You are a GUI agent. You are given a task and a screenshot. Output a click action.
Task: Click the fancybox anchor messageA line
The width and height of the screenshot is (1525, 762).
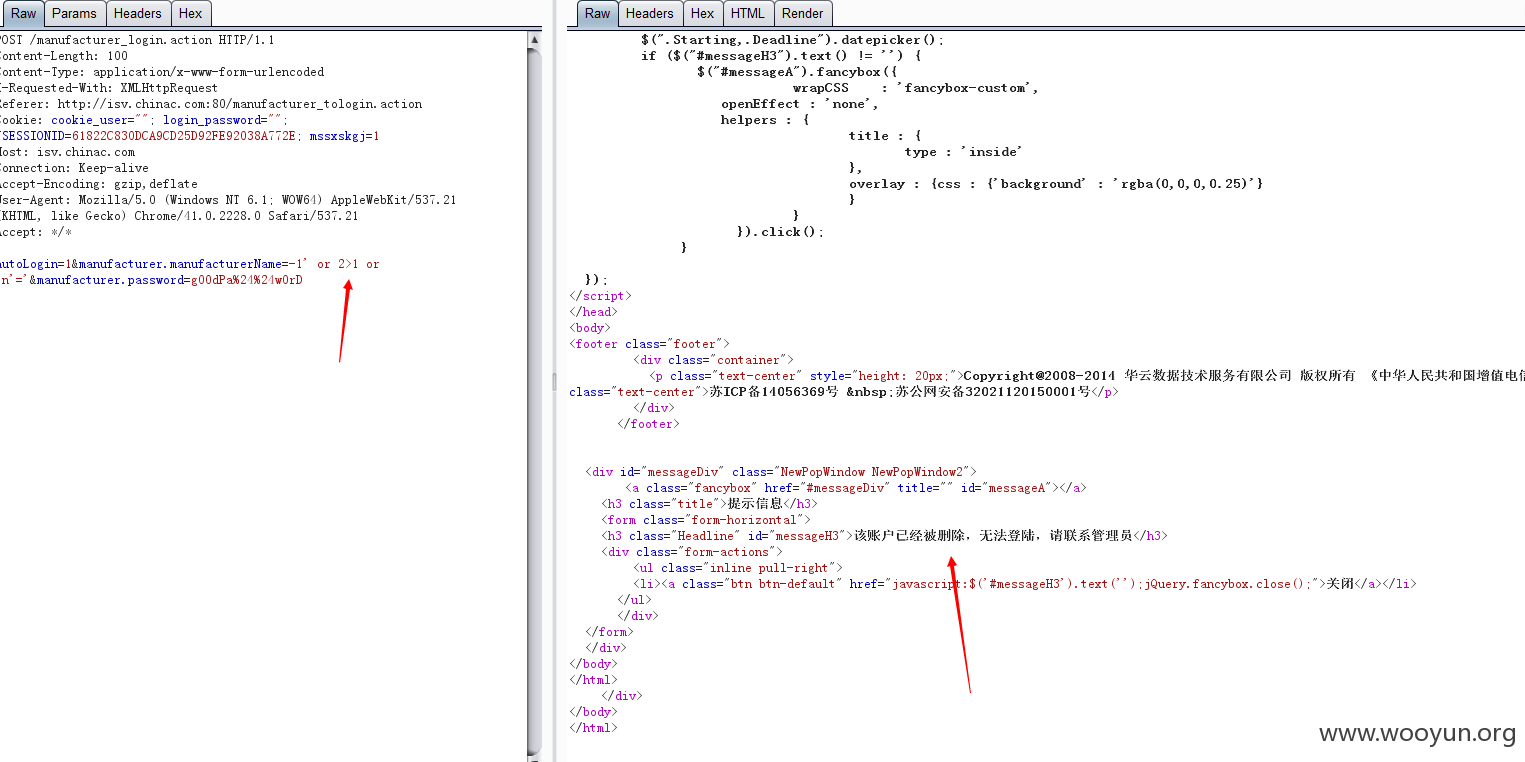pyautogui.click(x=856, y=488)
